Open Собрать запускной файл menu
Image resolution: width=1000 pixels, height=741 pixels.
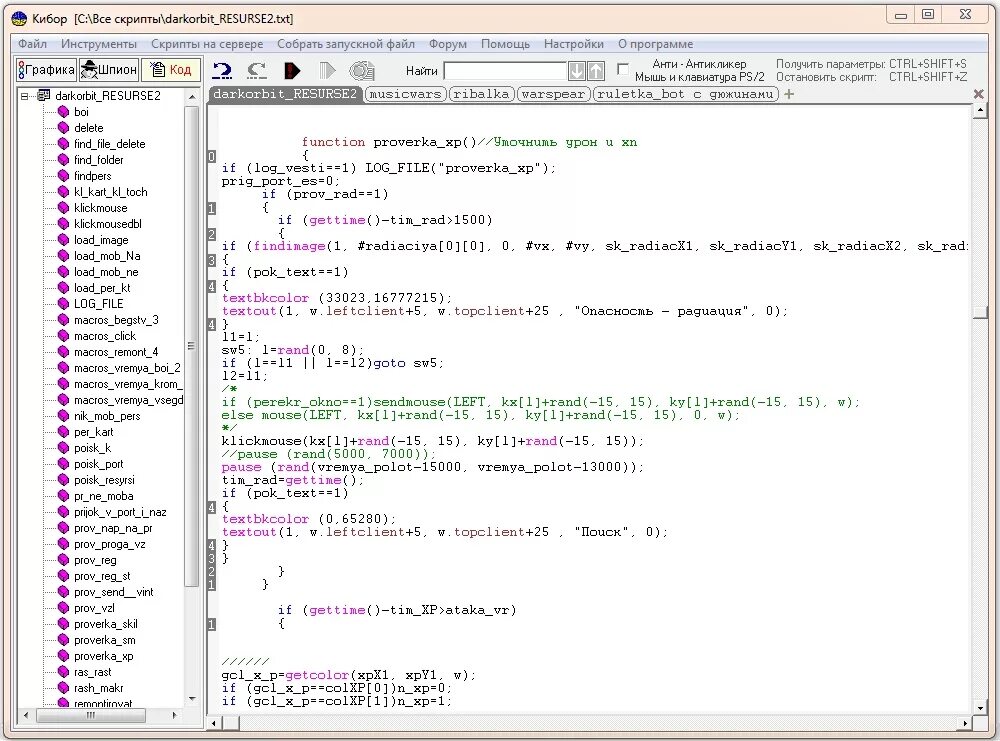click(346, 43)
